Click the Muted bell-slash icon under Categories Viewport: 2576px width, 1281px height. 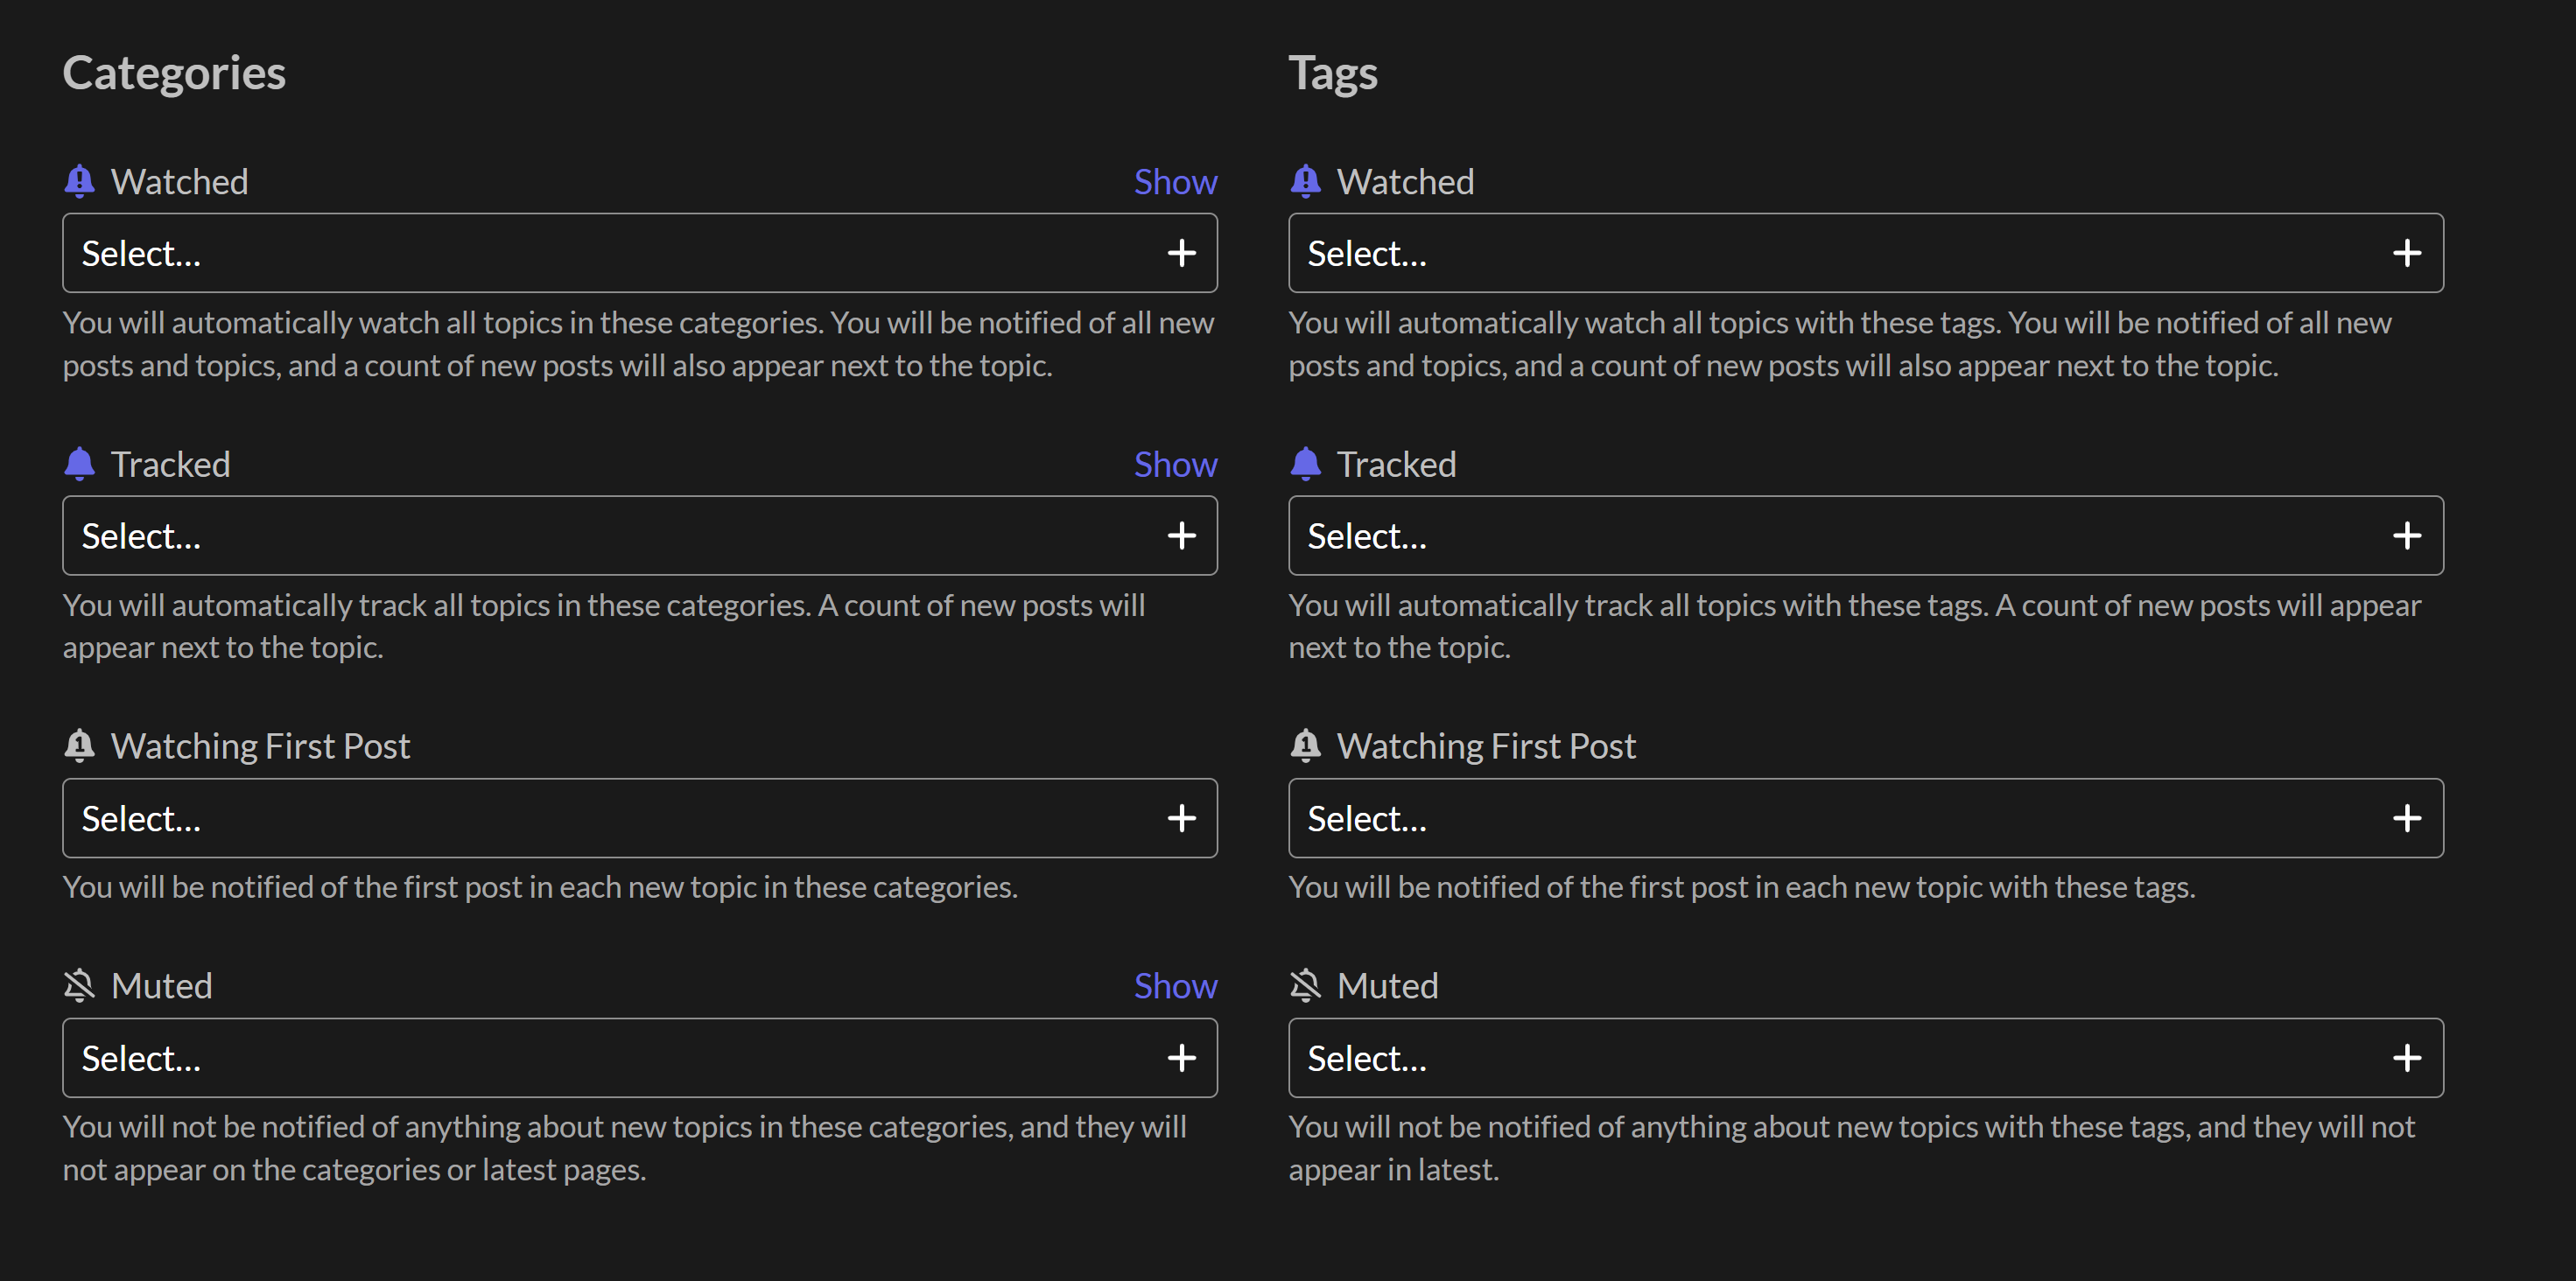coord(79,986)
